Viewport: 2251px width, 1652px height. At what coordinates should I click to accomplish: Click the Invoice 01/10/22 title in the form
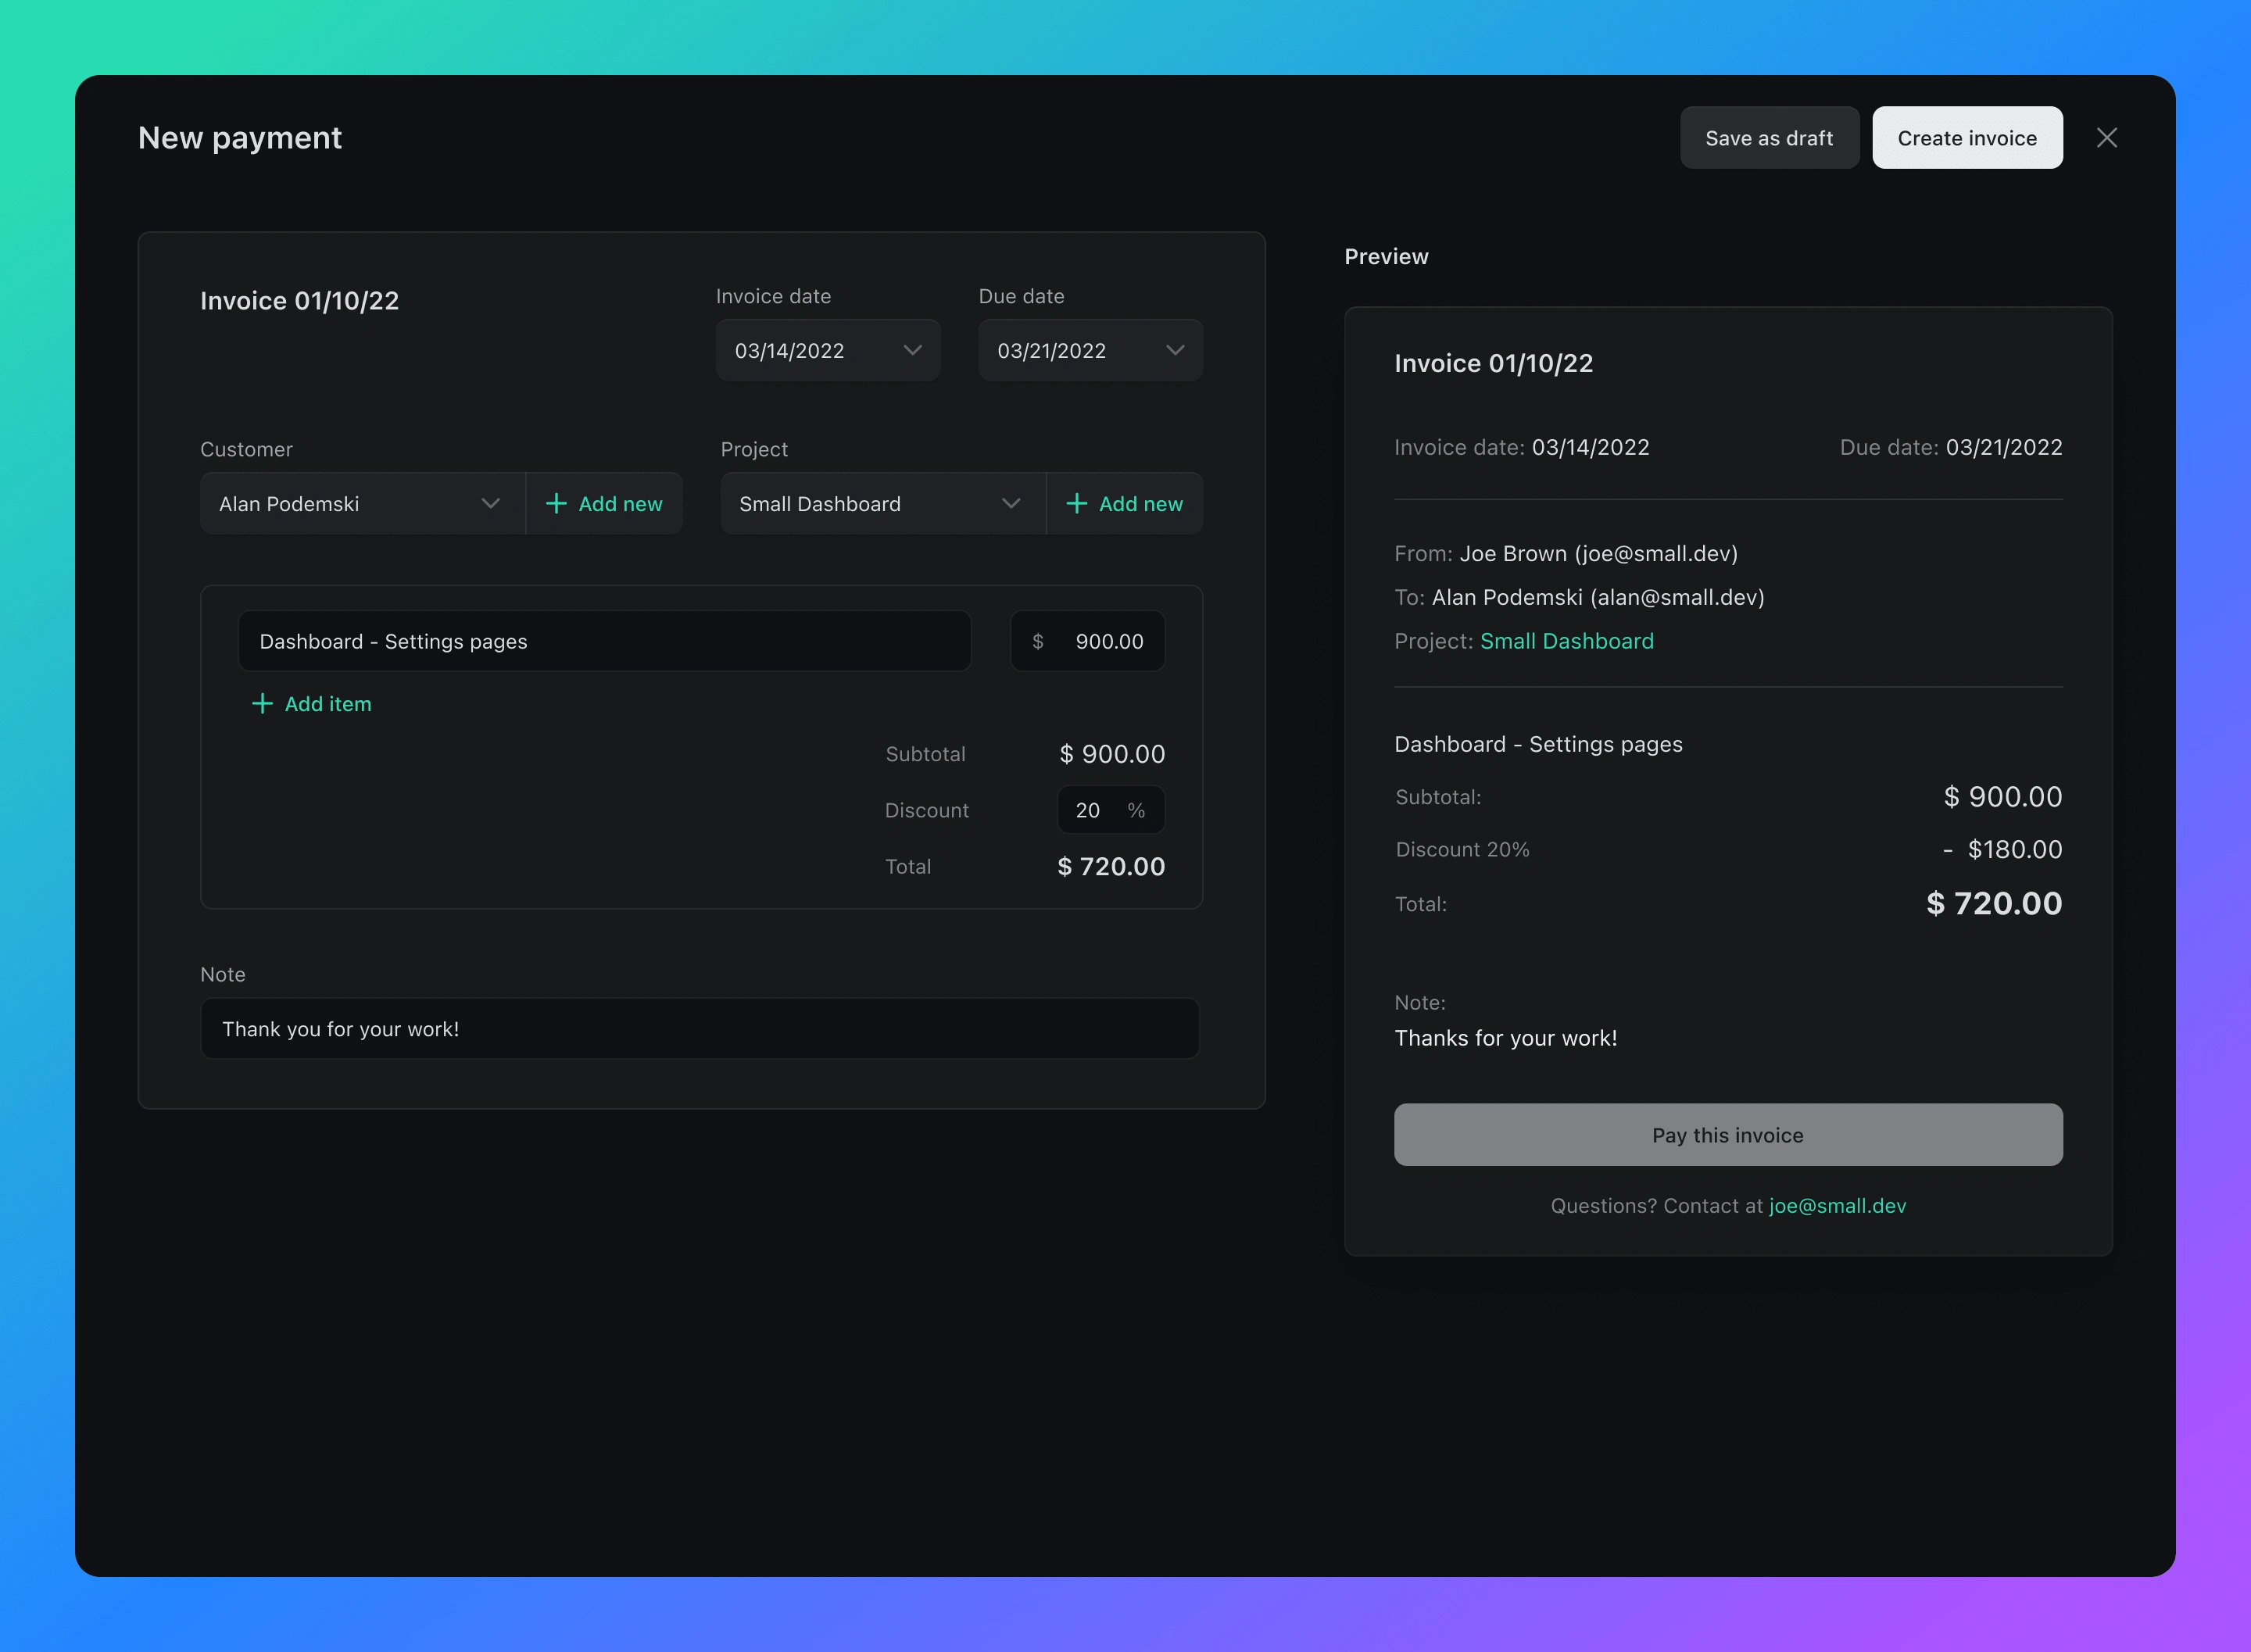coord(299,301)
